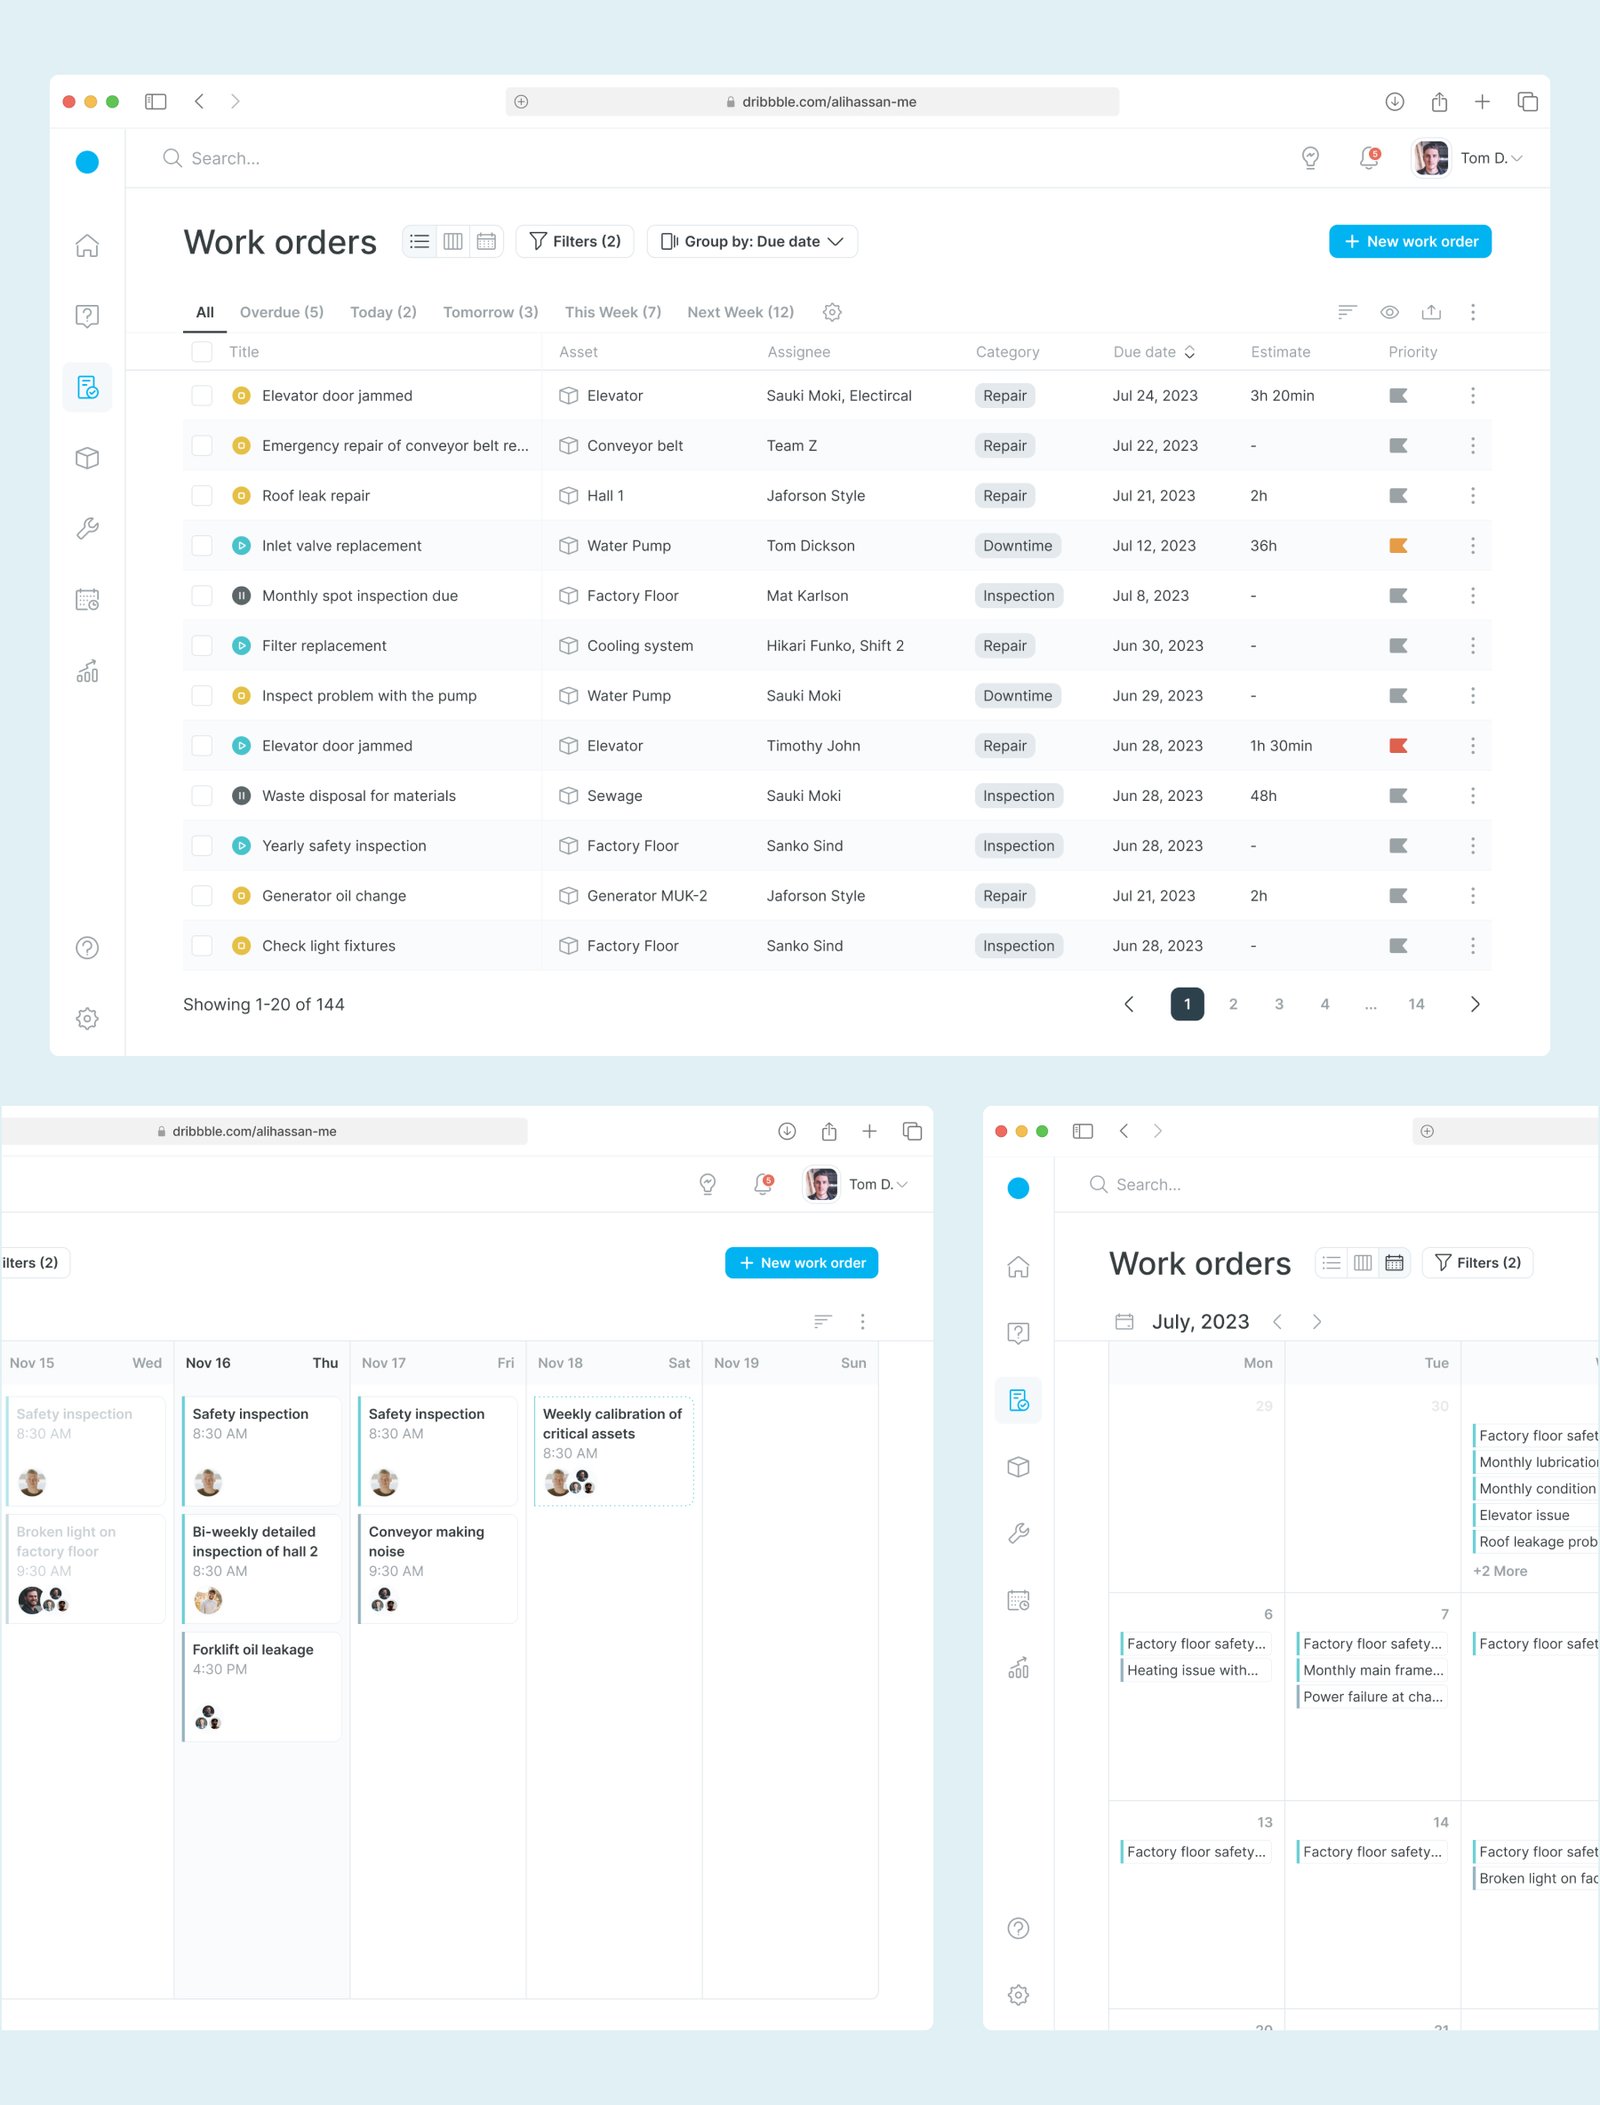
Task: Open the Group by: Due date dropdown
Action: click(752, 241)
